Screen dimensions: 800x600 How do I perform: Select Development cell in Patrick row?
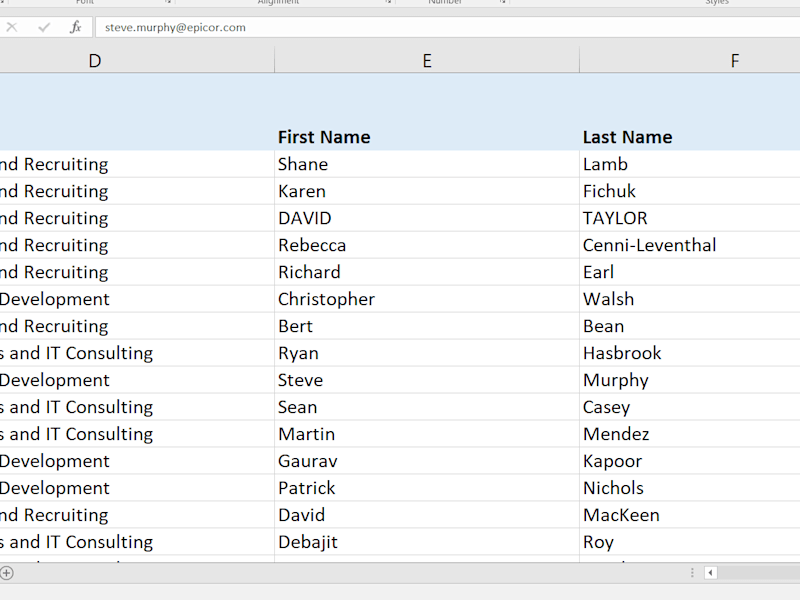point(137,488)
